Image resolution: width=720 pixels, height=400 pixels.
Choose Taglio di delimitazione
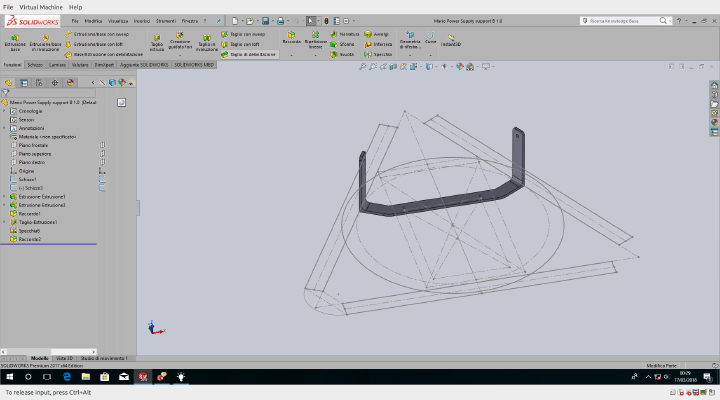click(248, 54)
